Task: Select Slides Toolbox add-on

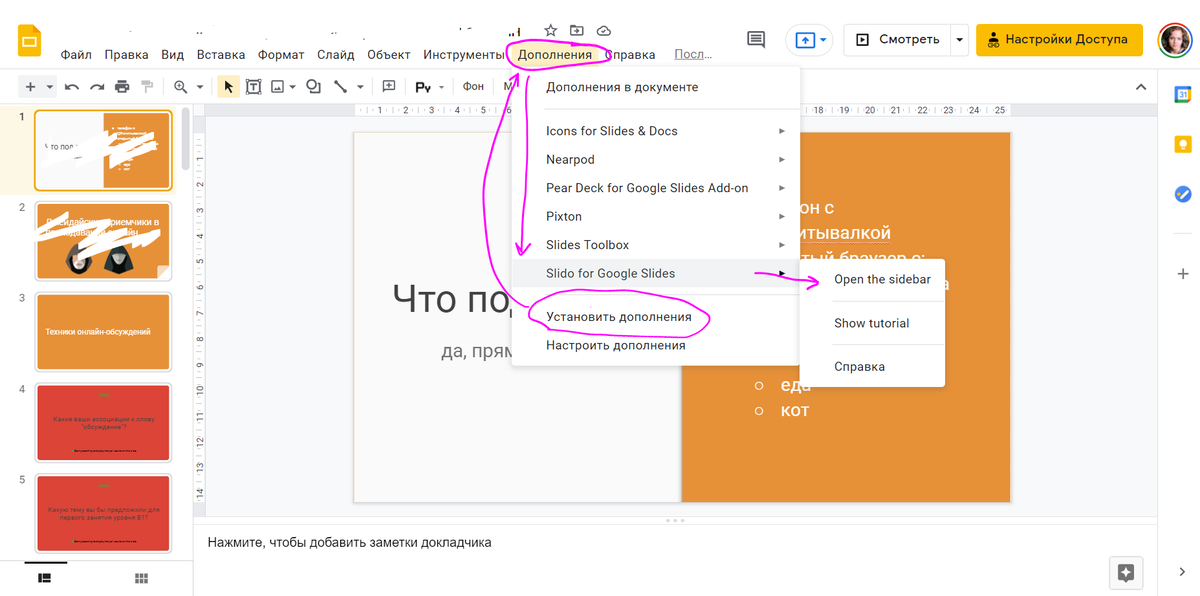Action: point(655,245)
